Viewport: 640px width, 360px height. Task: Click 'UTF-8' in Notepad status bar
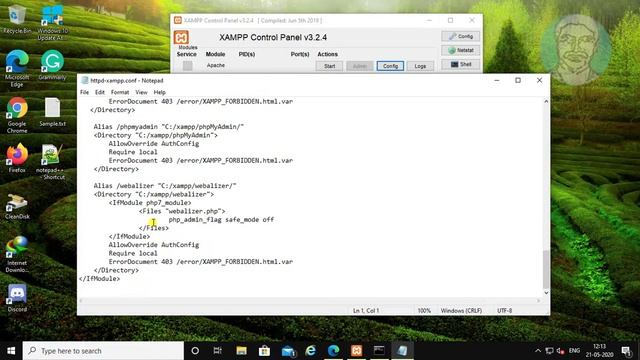(x=504, y=311)
